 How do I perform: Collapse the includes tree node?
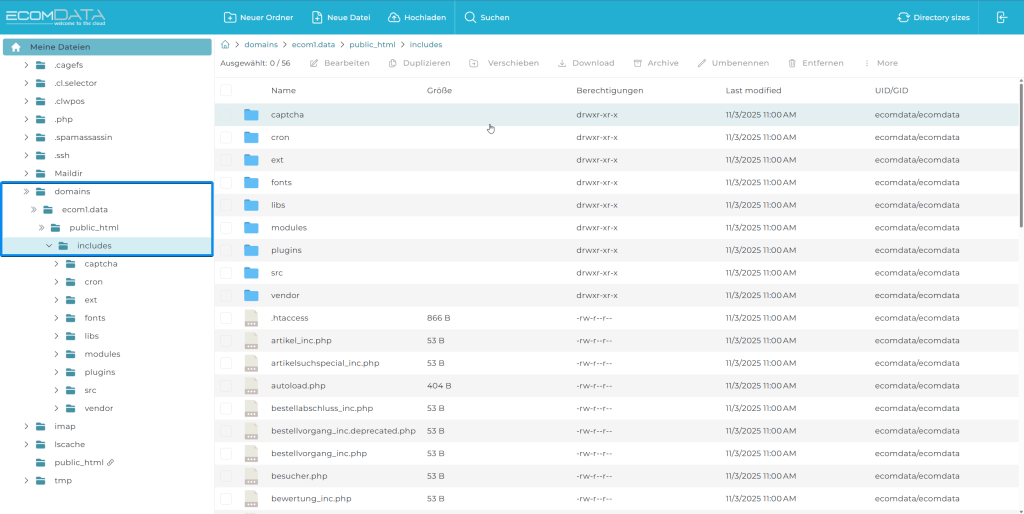pyautogui.click(x=49, y=246)
